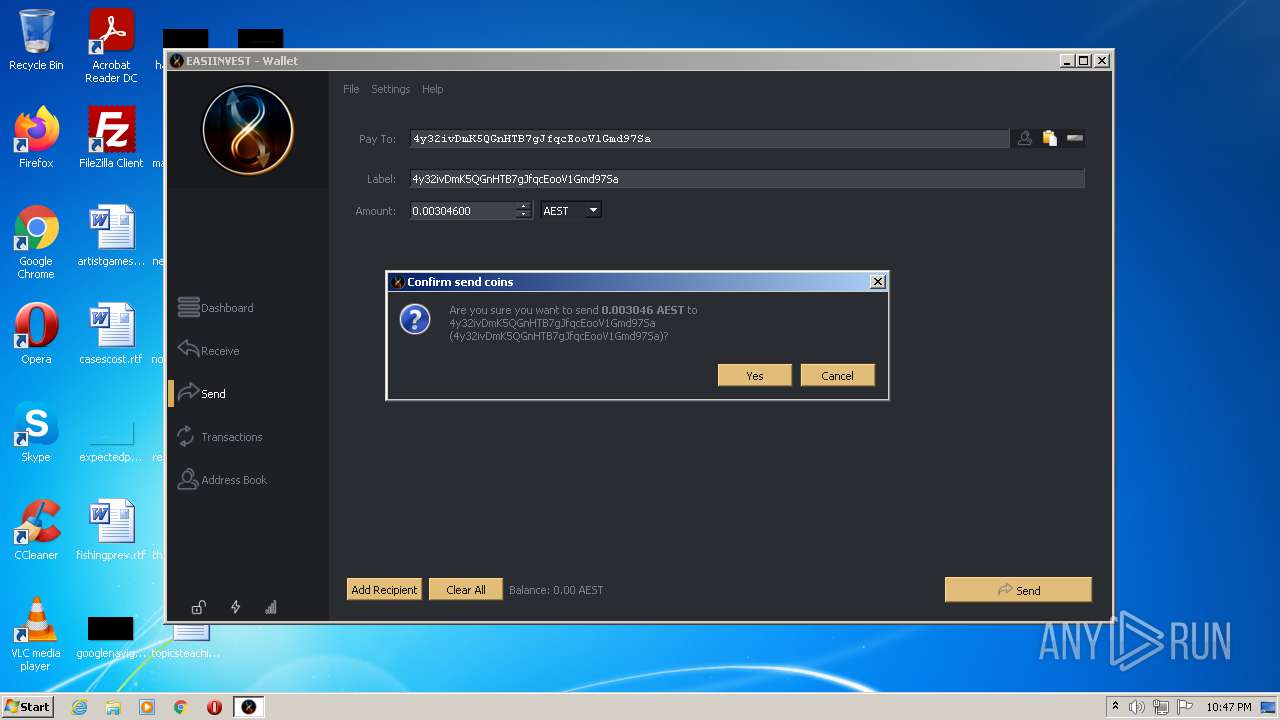1280x720 pixels.
Task: Open Opera from the taskbar
Action: tap(214, 707)
